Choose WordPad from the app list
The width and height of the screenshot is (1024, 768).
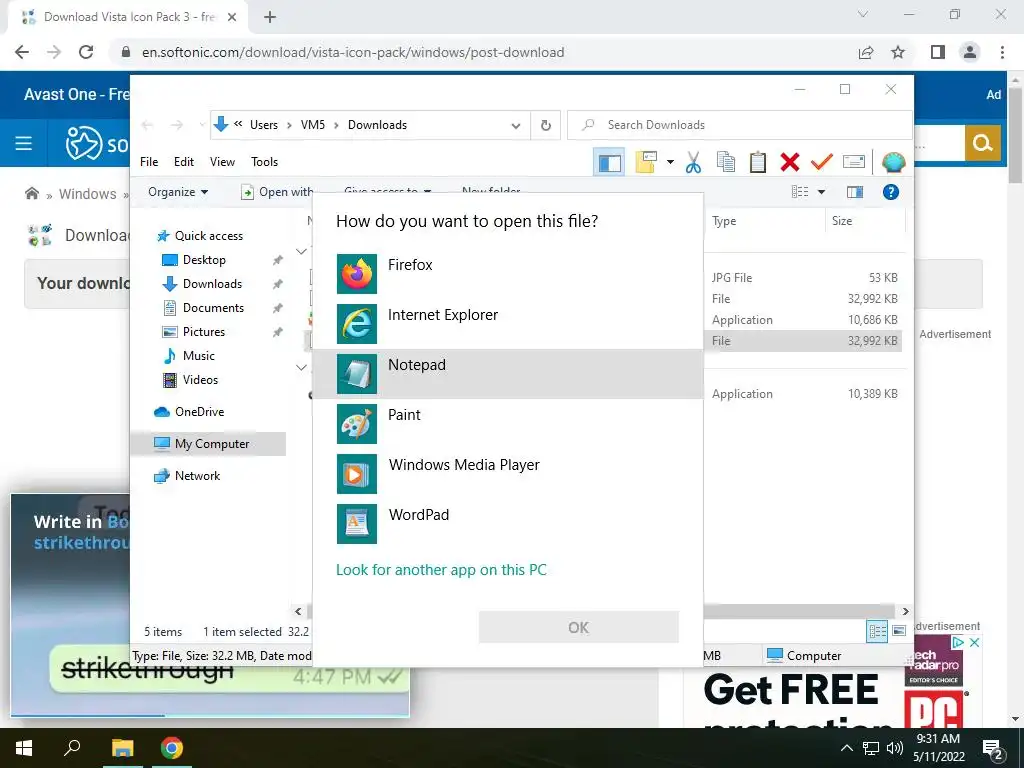click(508, 523)
